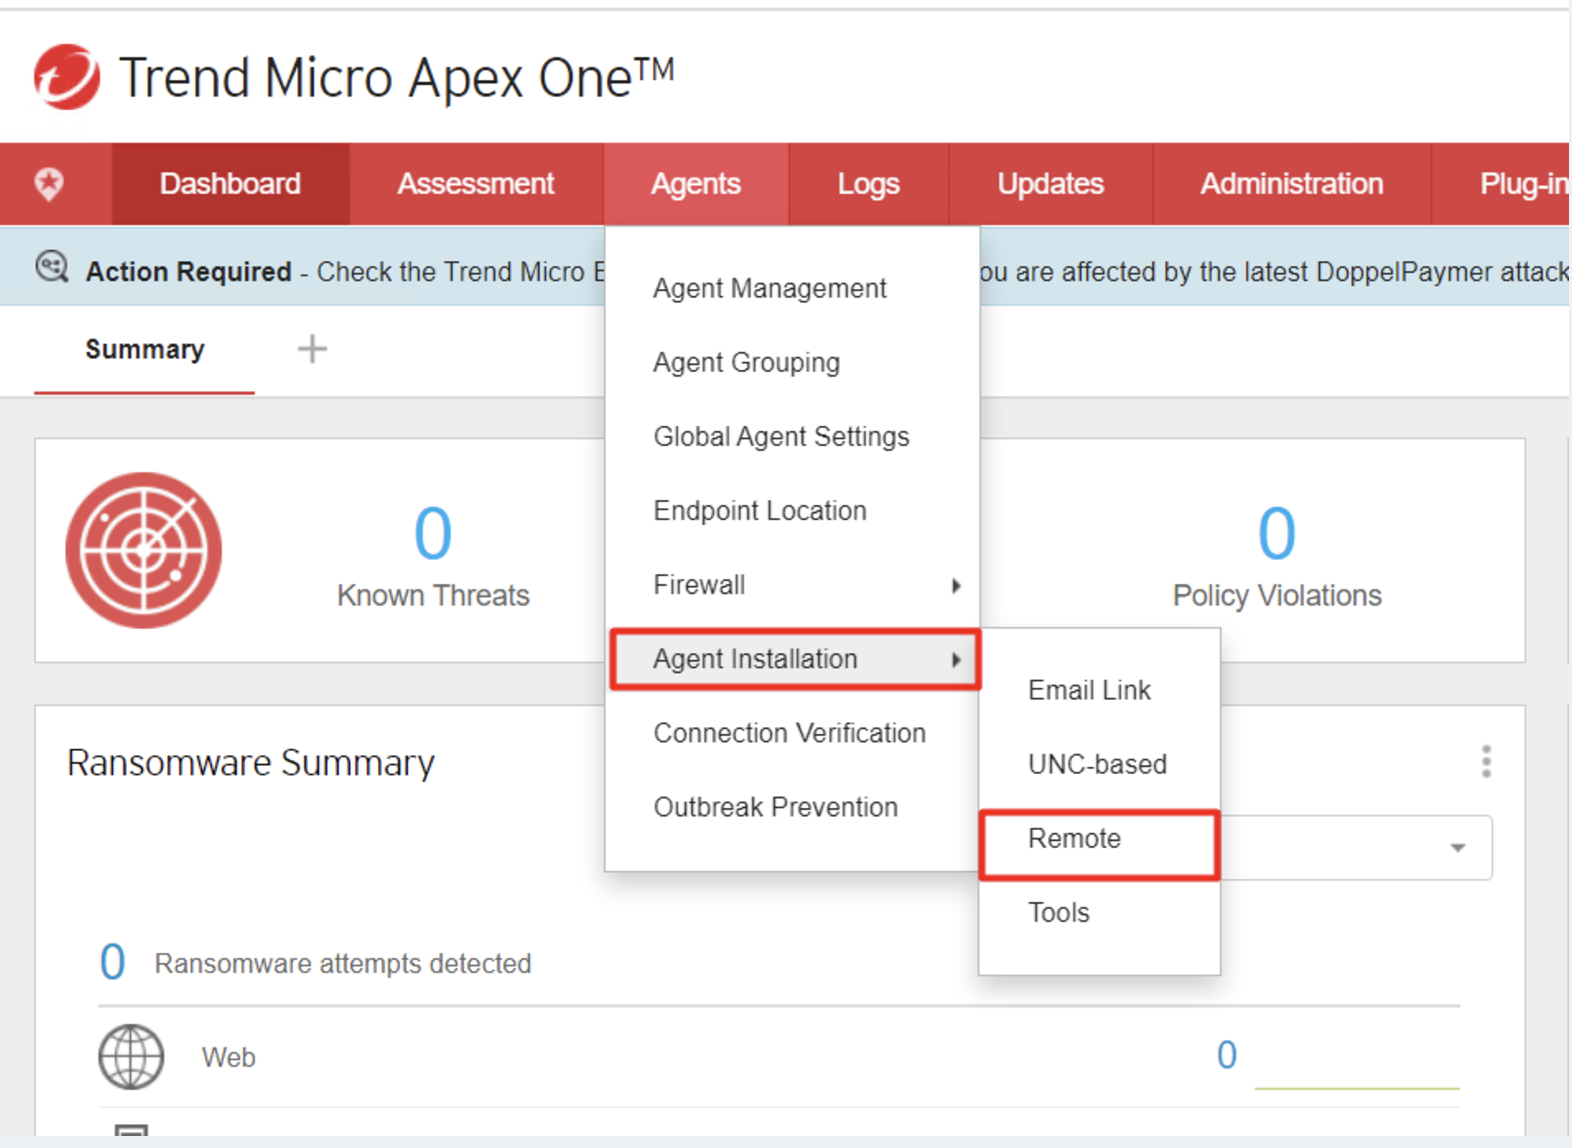Click the Policy Violations label
Image resolution: width=1572 pixels, height=1148 pixels.
pyautogui.click(x=1277, y=595)
